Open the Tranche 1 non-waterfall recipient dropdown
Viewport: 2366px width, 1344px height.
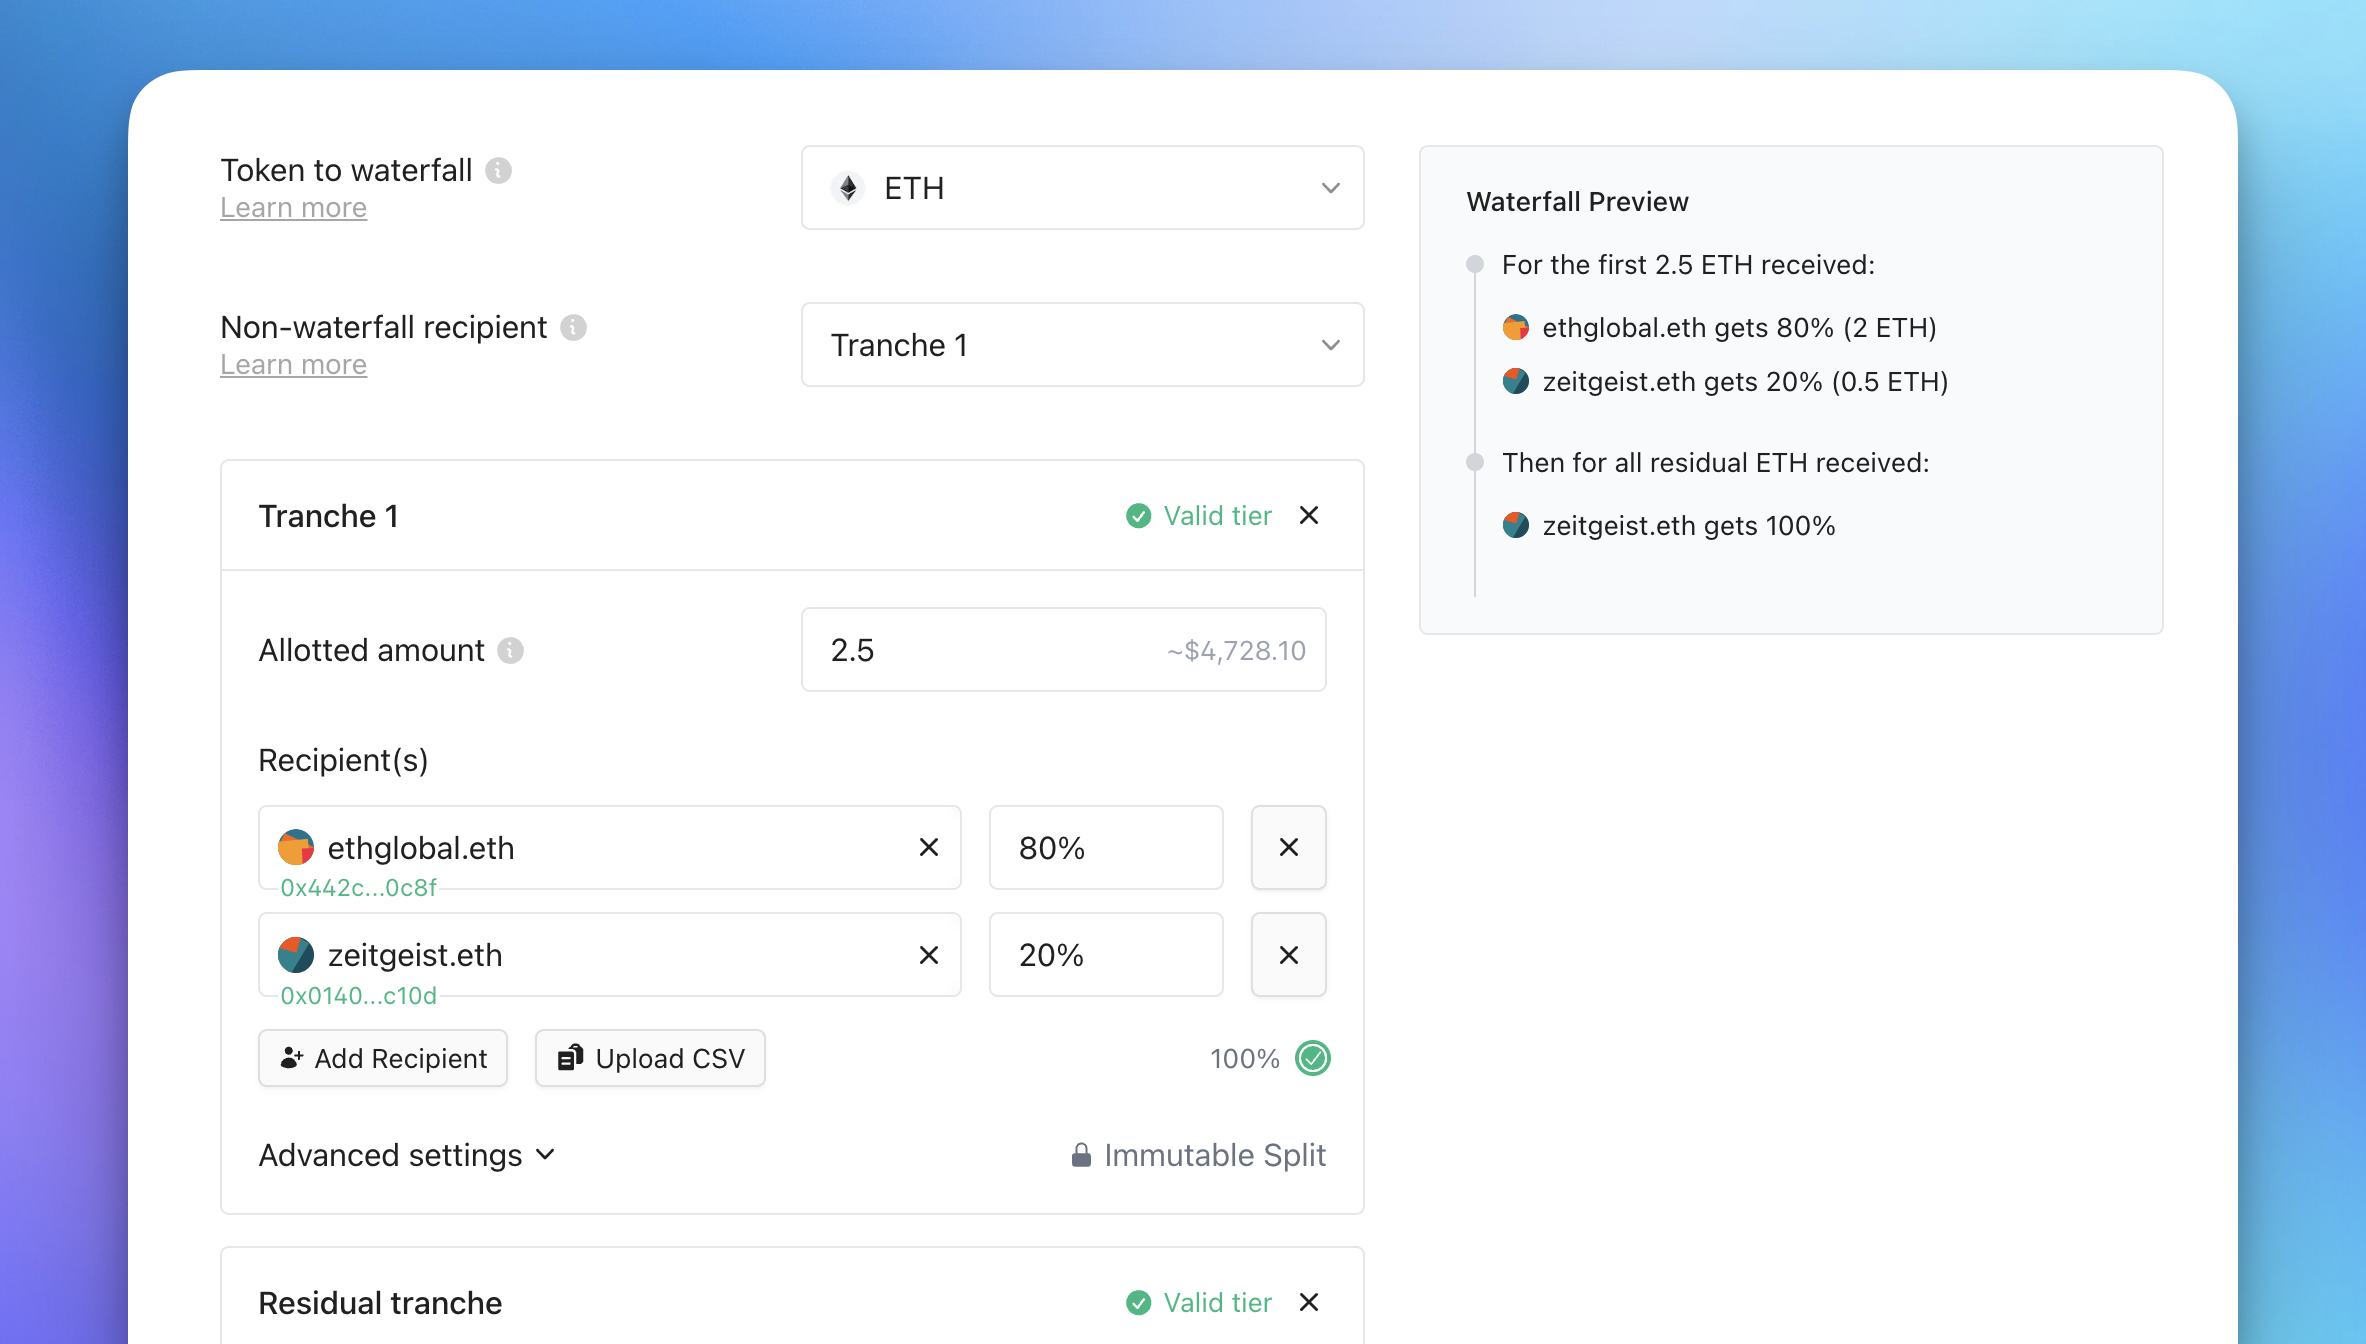coord(1082,345)
